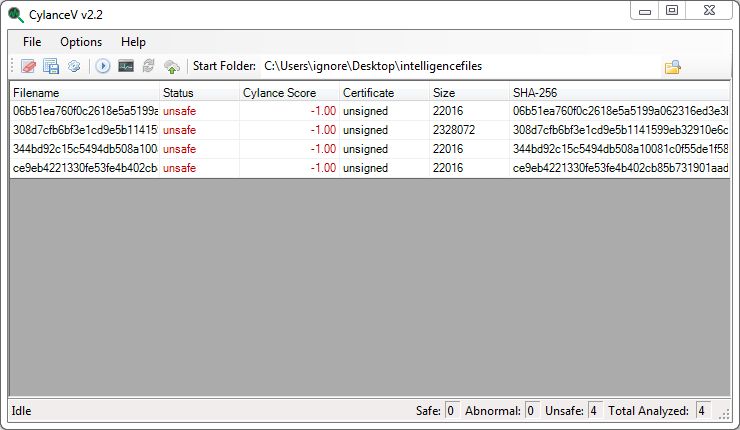This screenshot has width=740, height=430.
Task: Click the Status column header
Action: pos(198,93)
